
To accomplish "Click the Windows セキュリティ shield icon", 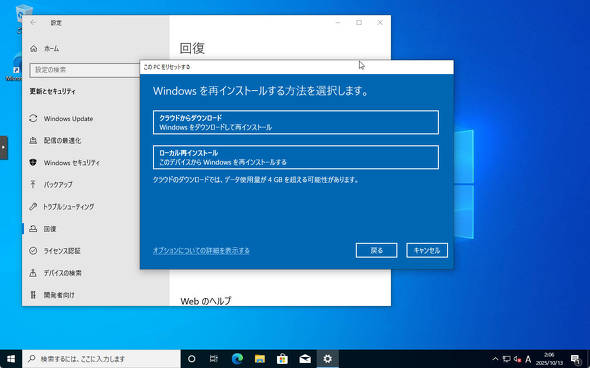I will (33, 163).
